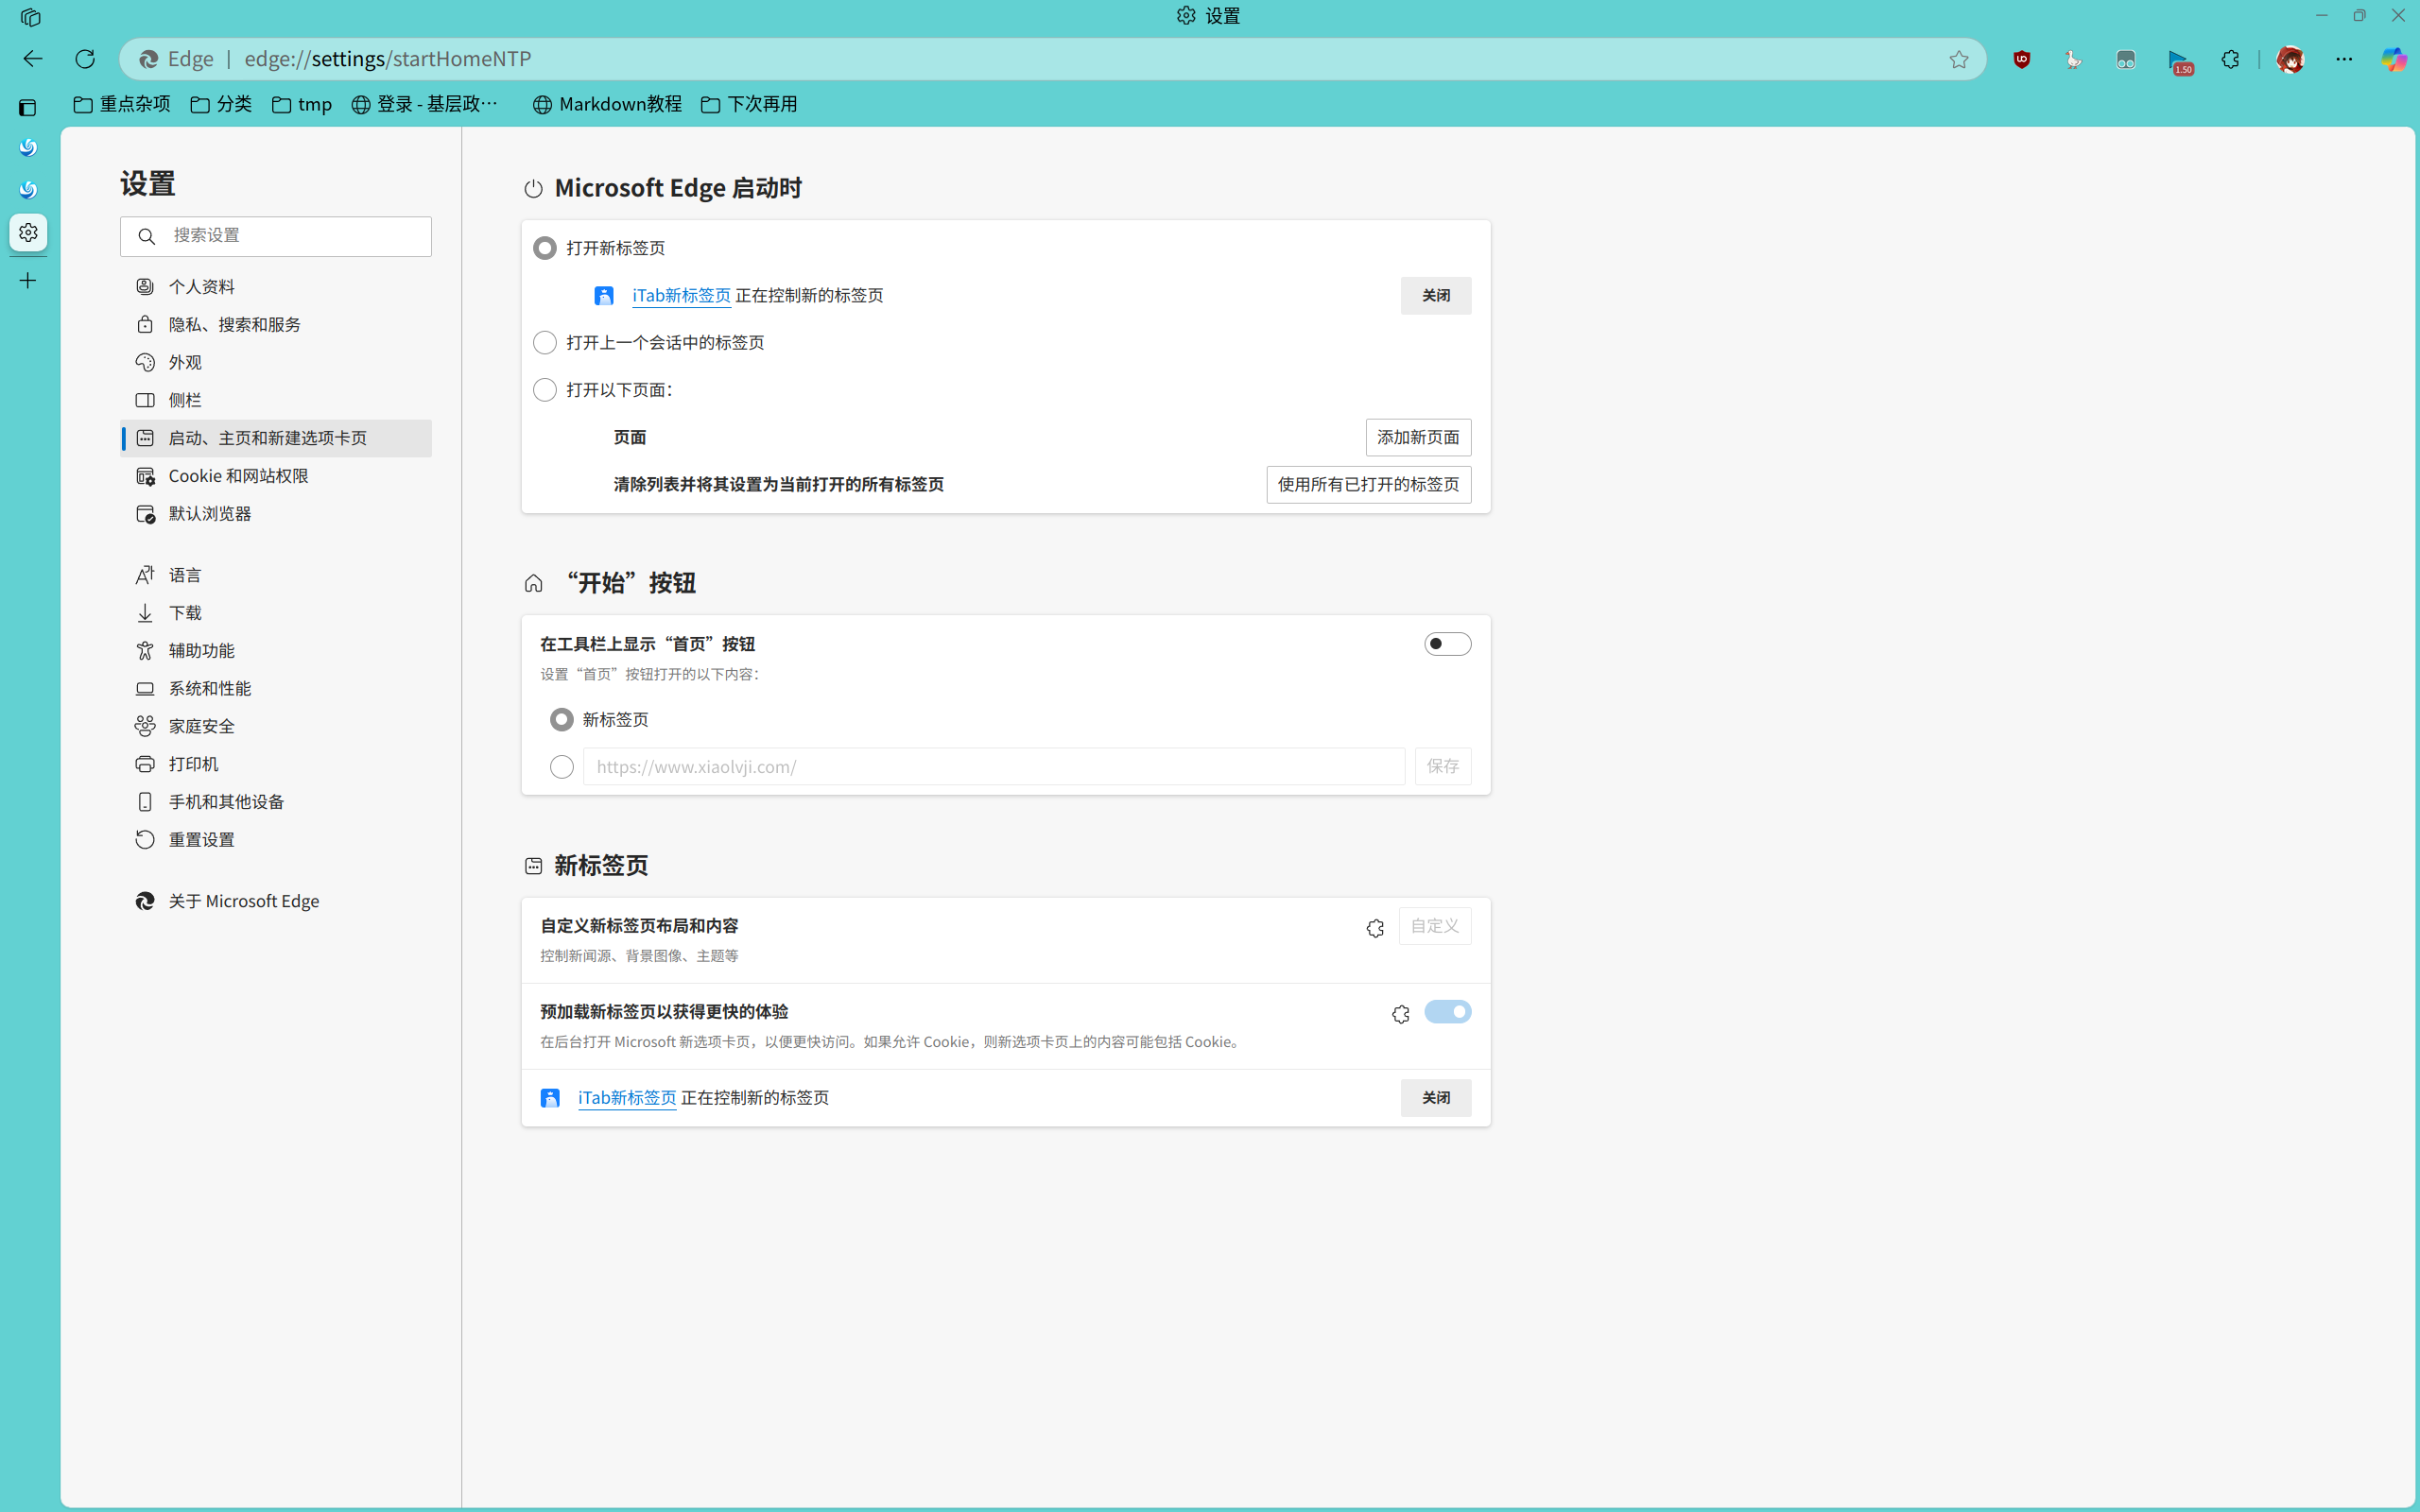Screen dimensions: 2420x1512
Task: Open the tab actions menu icon
Action: coord(28,107)
